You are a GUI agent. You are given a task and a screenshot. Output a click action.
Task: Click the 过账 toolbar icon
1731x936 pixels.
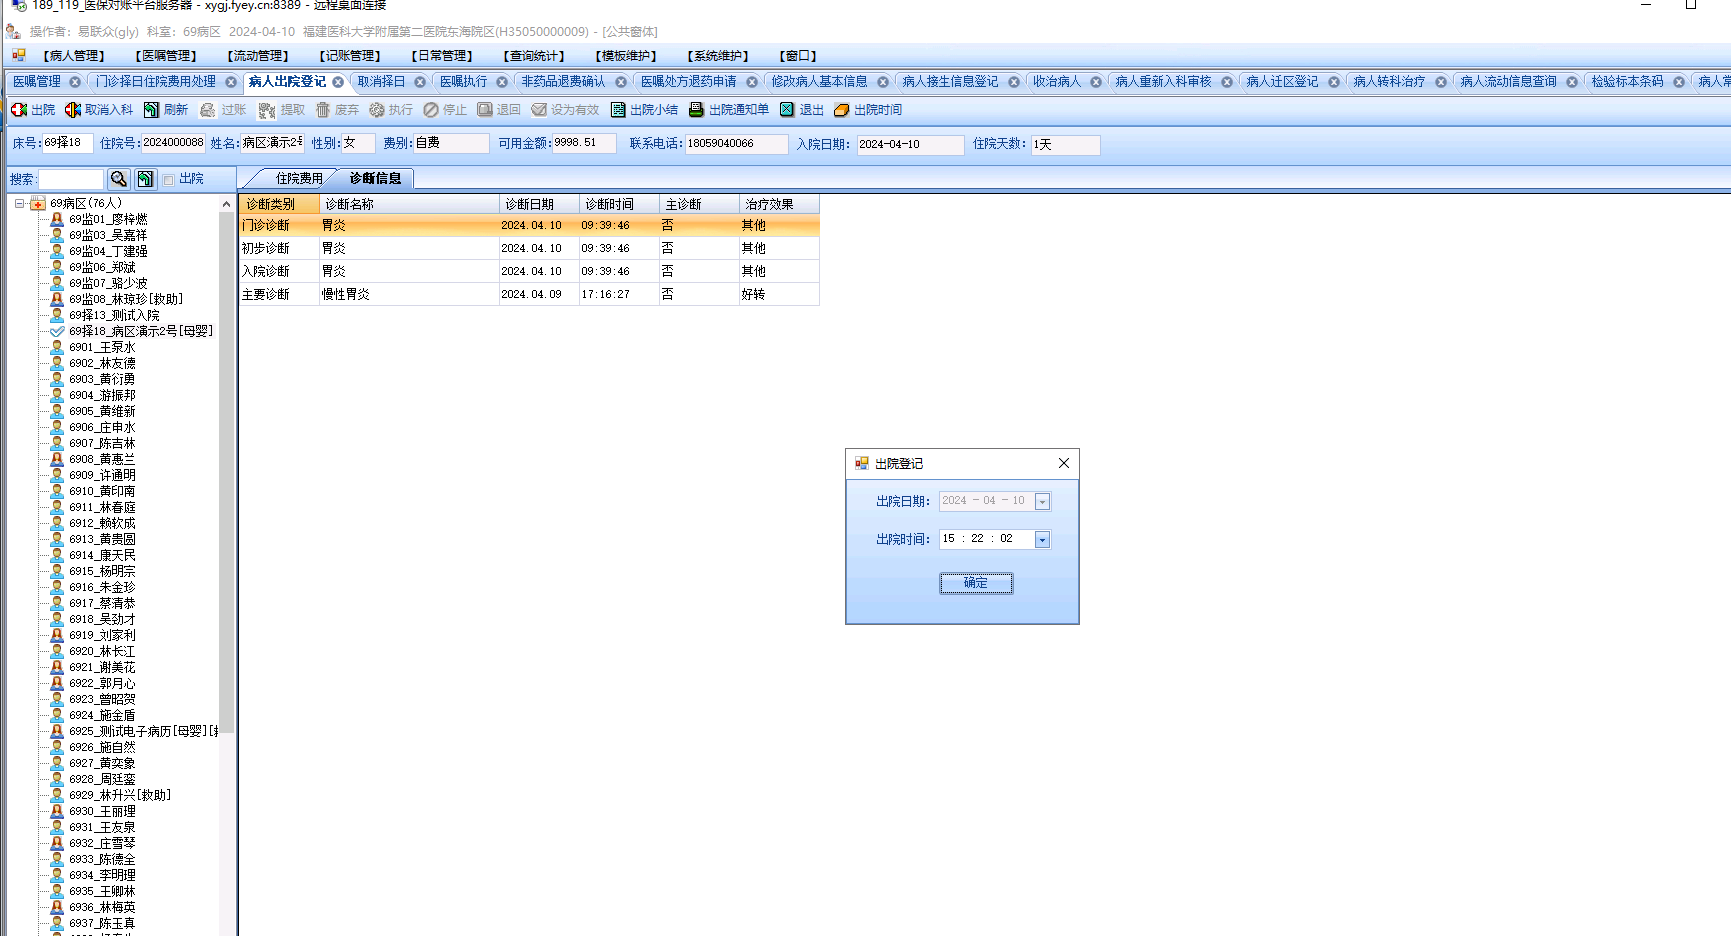(x=208, y=110)
